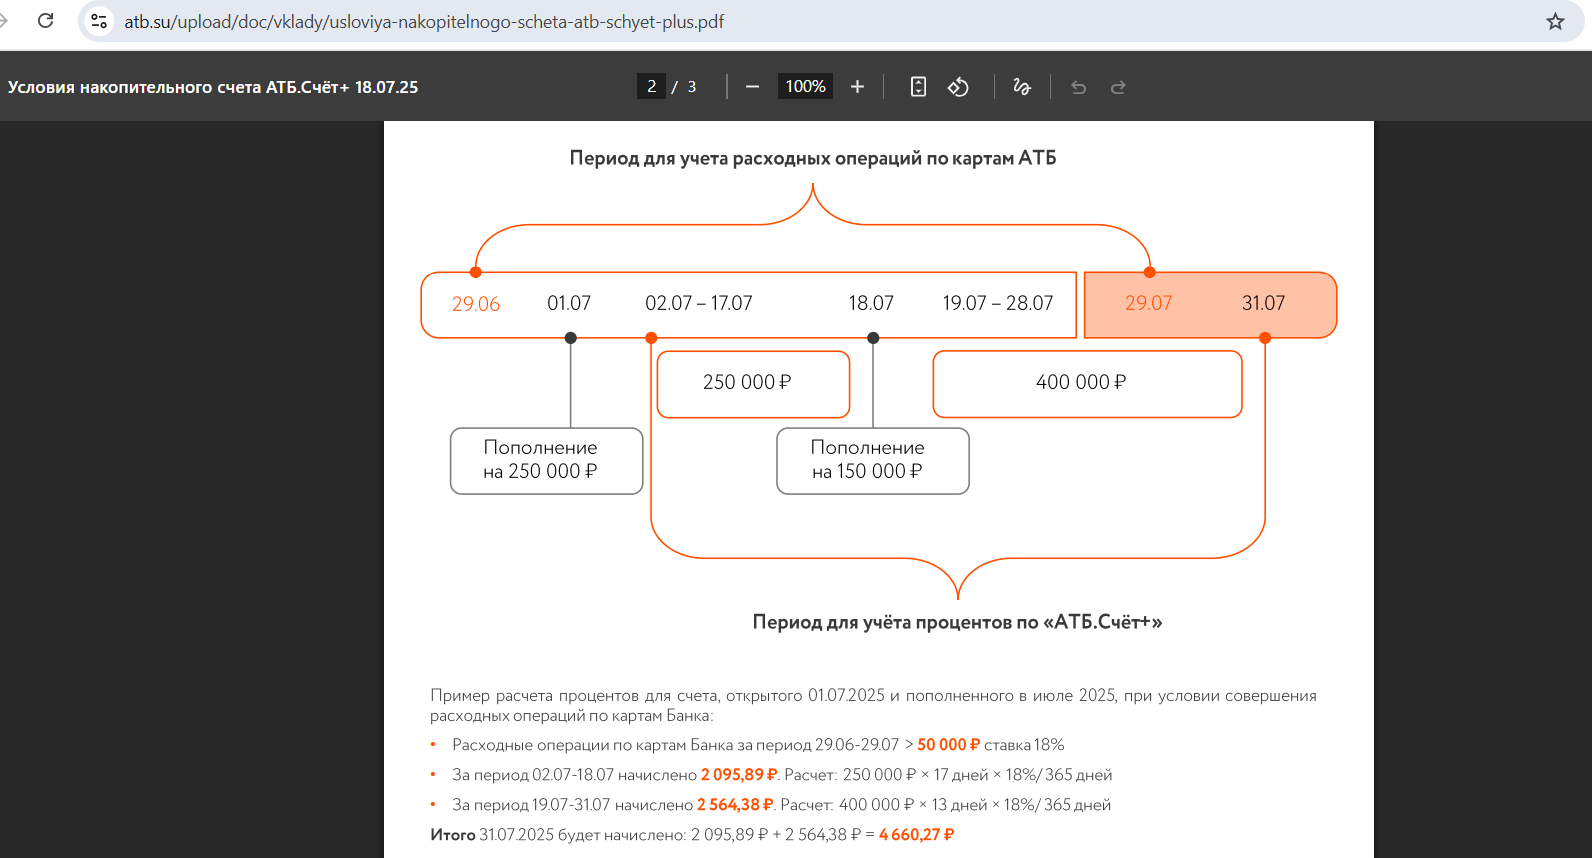
Task: Click the PDF page number field
Action: pos(651,87)
